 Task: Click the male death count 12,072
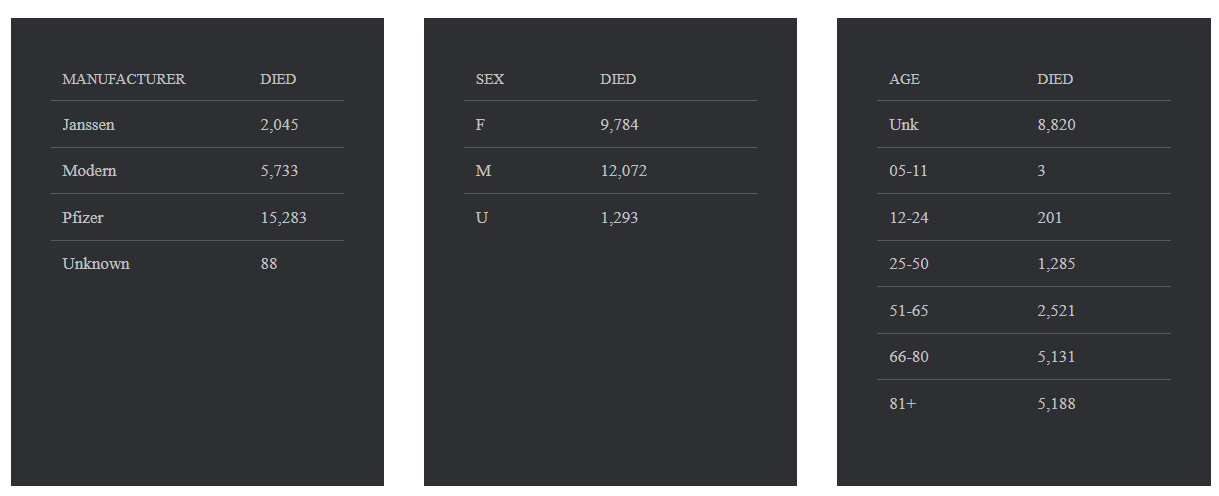(x=623, y=171)
